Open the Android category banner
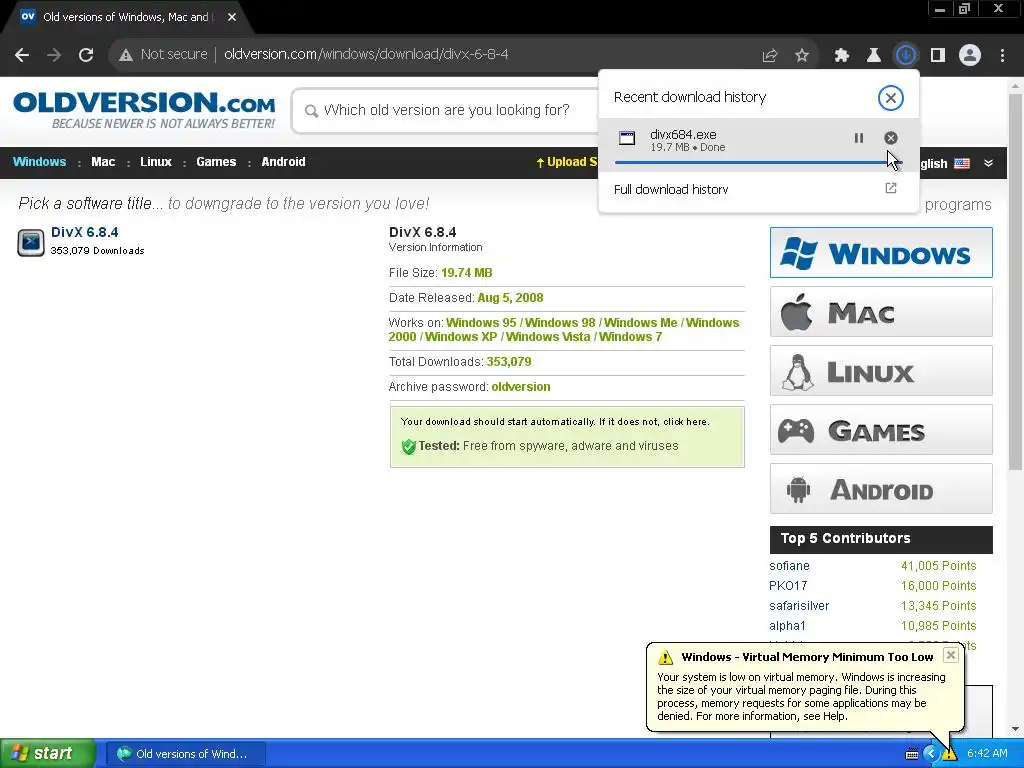 (881, 488)
